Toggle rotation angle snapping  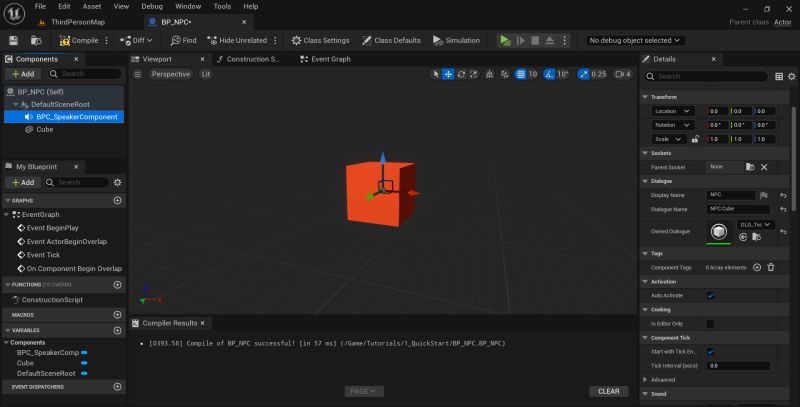pyautogui.click(x=549, y=74)
